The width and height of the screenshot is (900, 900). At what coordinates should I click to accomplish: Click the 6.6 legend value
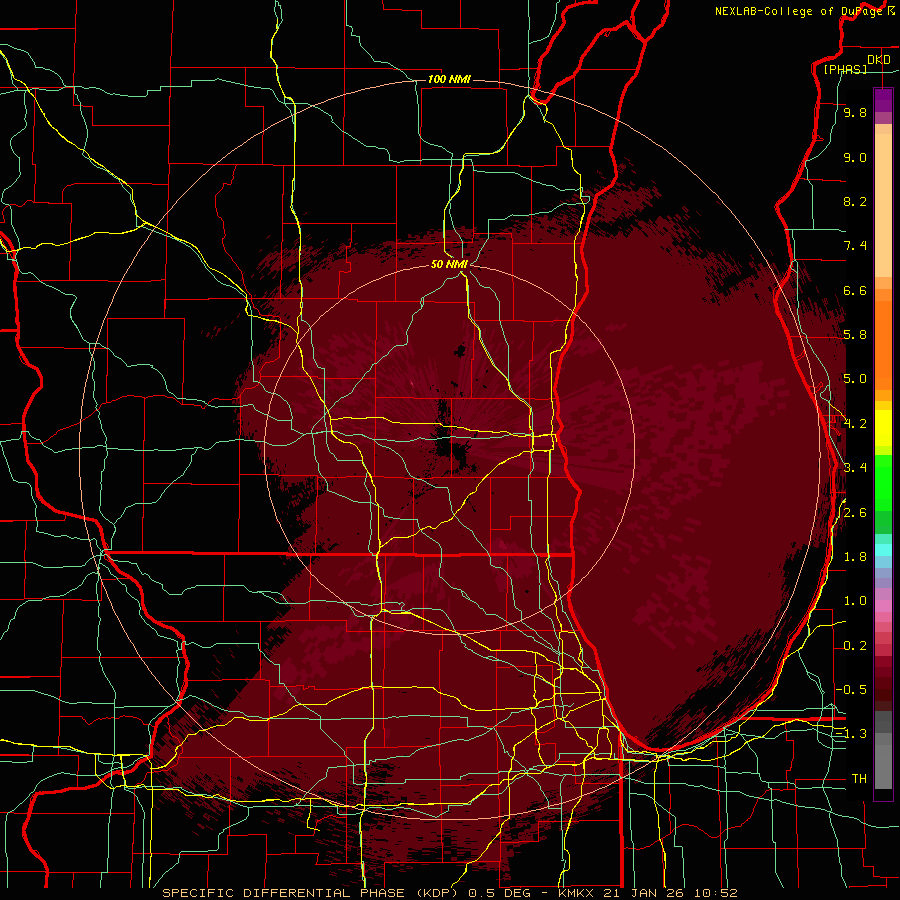click(855, 290)
